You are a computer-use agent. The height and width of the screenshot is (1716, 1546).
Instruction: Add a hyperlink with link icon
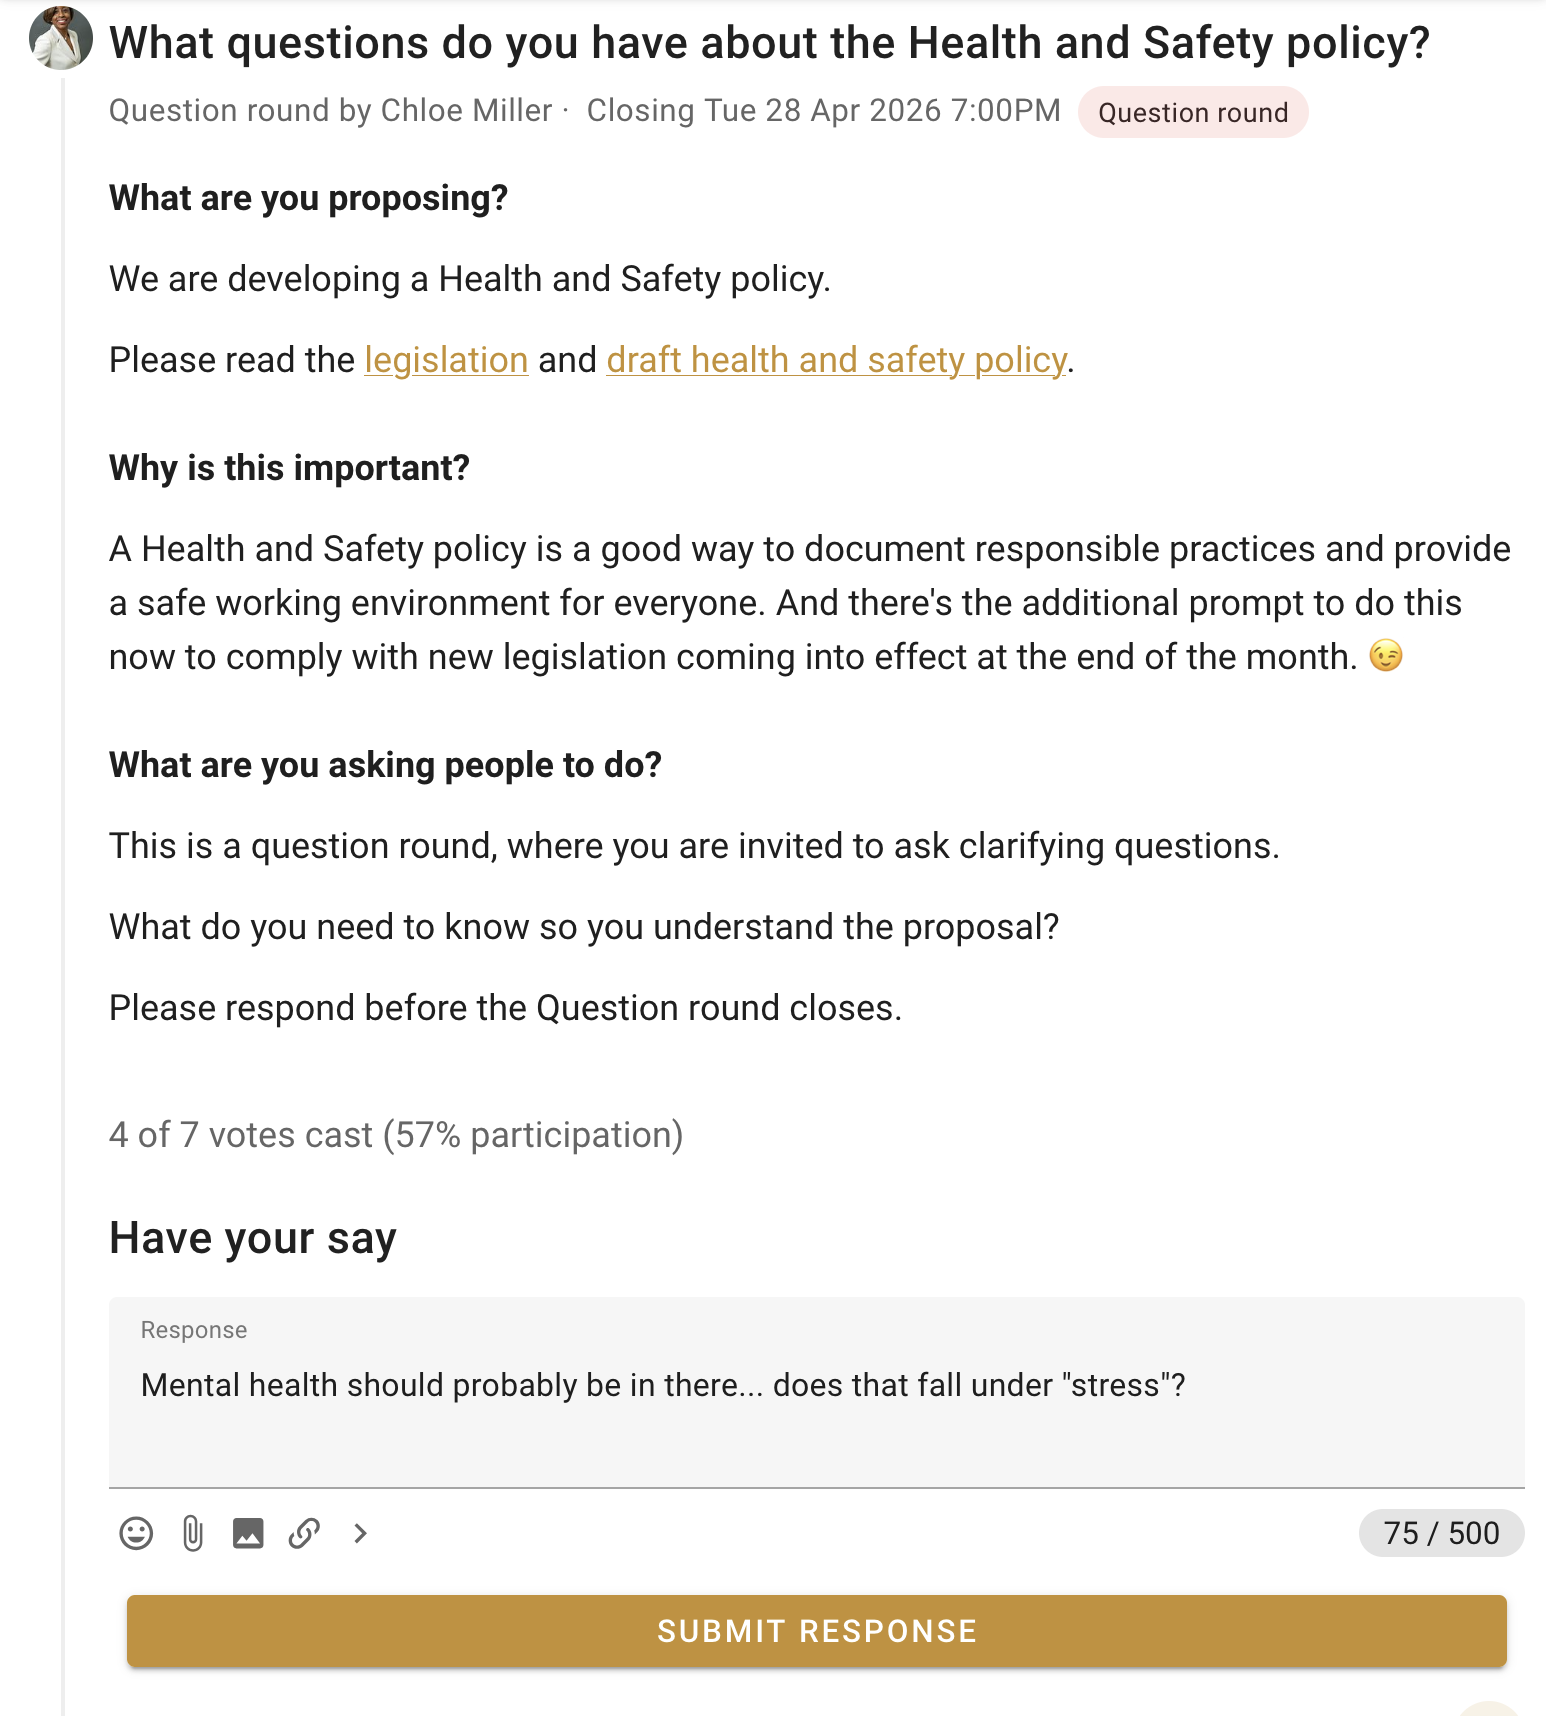(304, 1533)
